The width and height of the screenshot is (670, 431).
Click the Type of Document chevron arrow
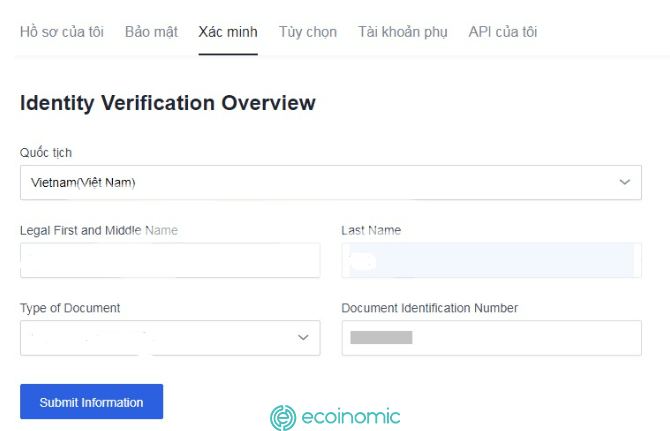[303, 337]
